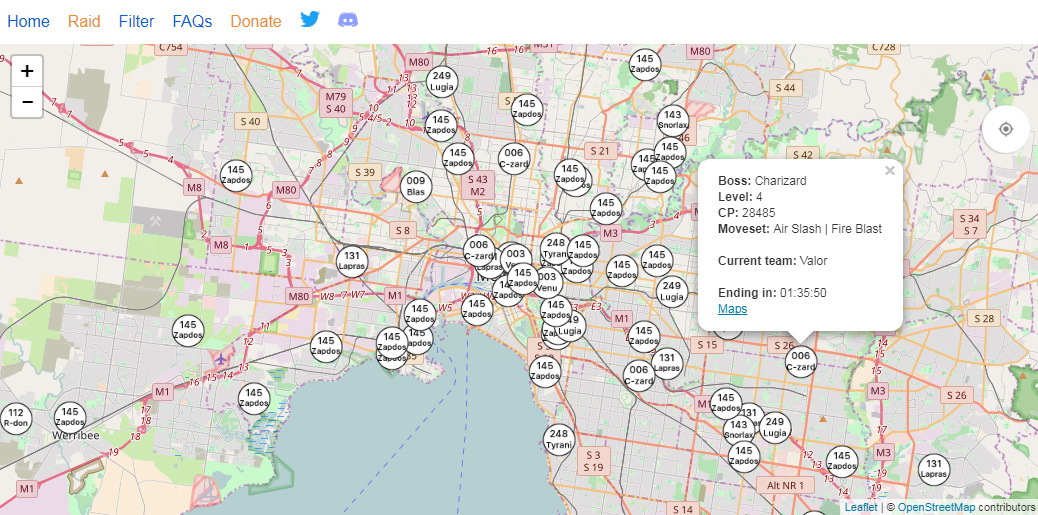Screen dimensions: 1038x515
Task: Select the 143 Snorlax marker near S 44
Action: (x=673, y=120)
